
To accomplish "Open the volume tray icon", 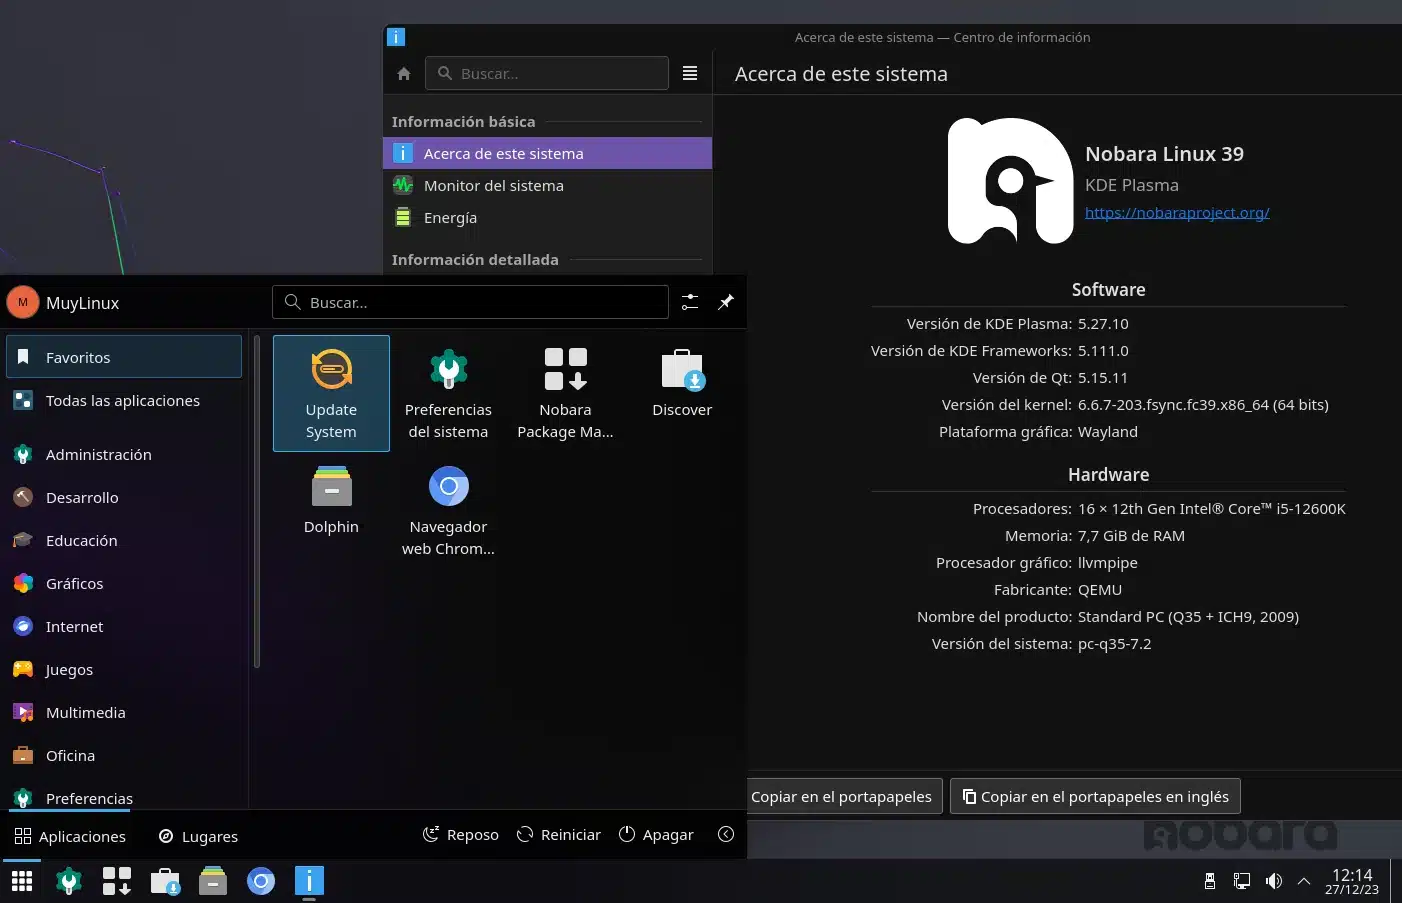I will (x=1273, y=881).
